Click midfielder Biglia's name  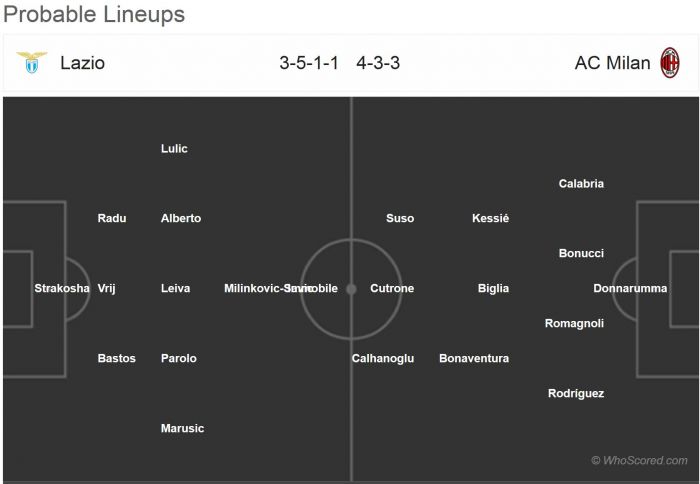click(x=493, y=288)
